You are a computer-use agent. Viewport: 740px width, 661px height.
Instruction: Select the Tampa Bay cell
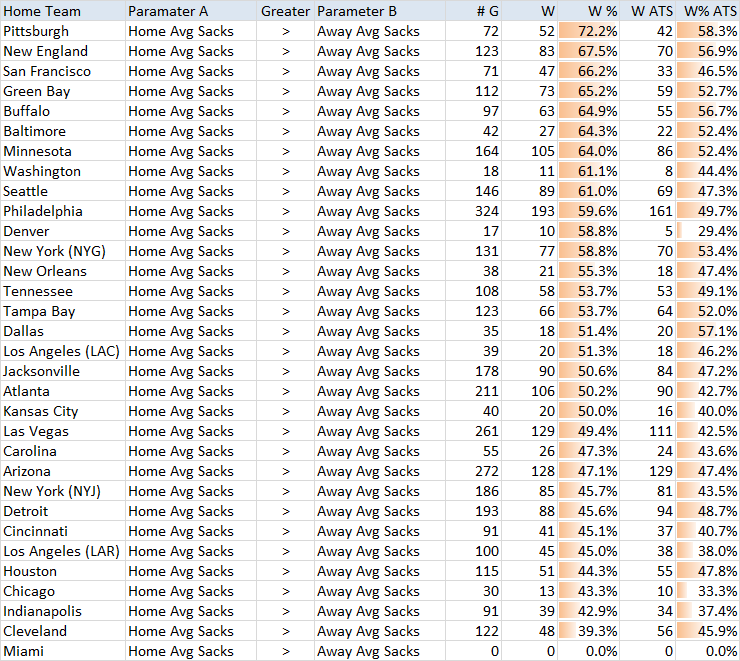[63, 311]
